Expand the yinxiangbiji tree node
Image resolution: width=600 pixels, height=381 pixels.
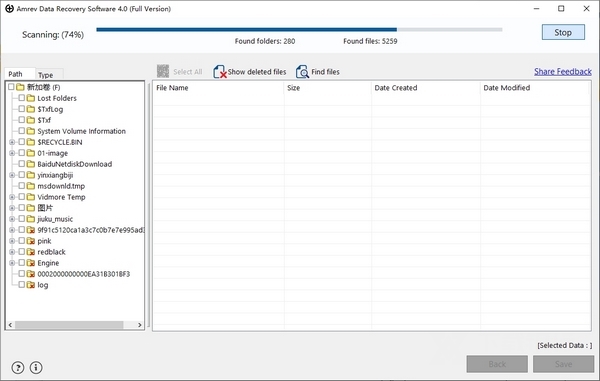coord(12,175)
